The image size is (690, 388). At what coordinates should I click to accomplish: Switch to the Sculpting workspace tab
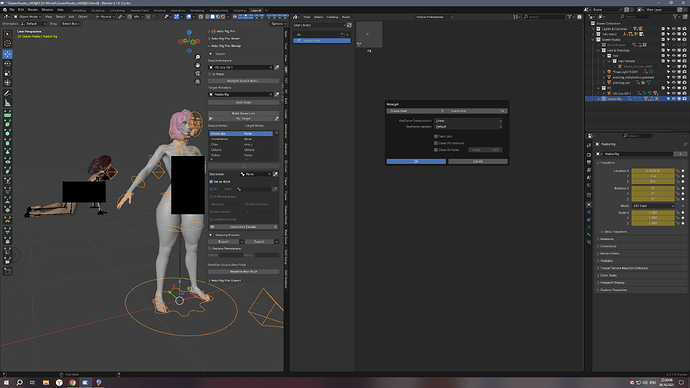pyautogui.click(x=98, y=10)
